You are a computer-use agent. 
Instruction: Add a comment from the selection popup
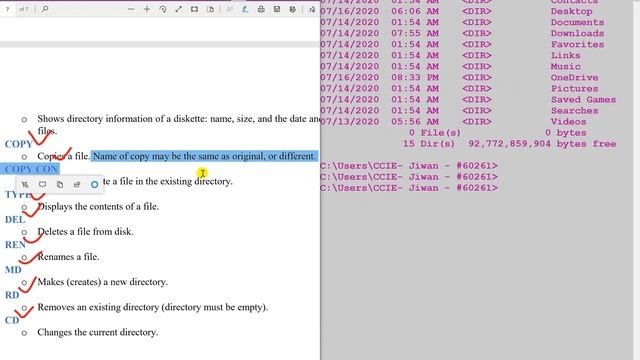click(42, 184)
